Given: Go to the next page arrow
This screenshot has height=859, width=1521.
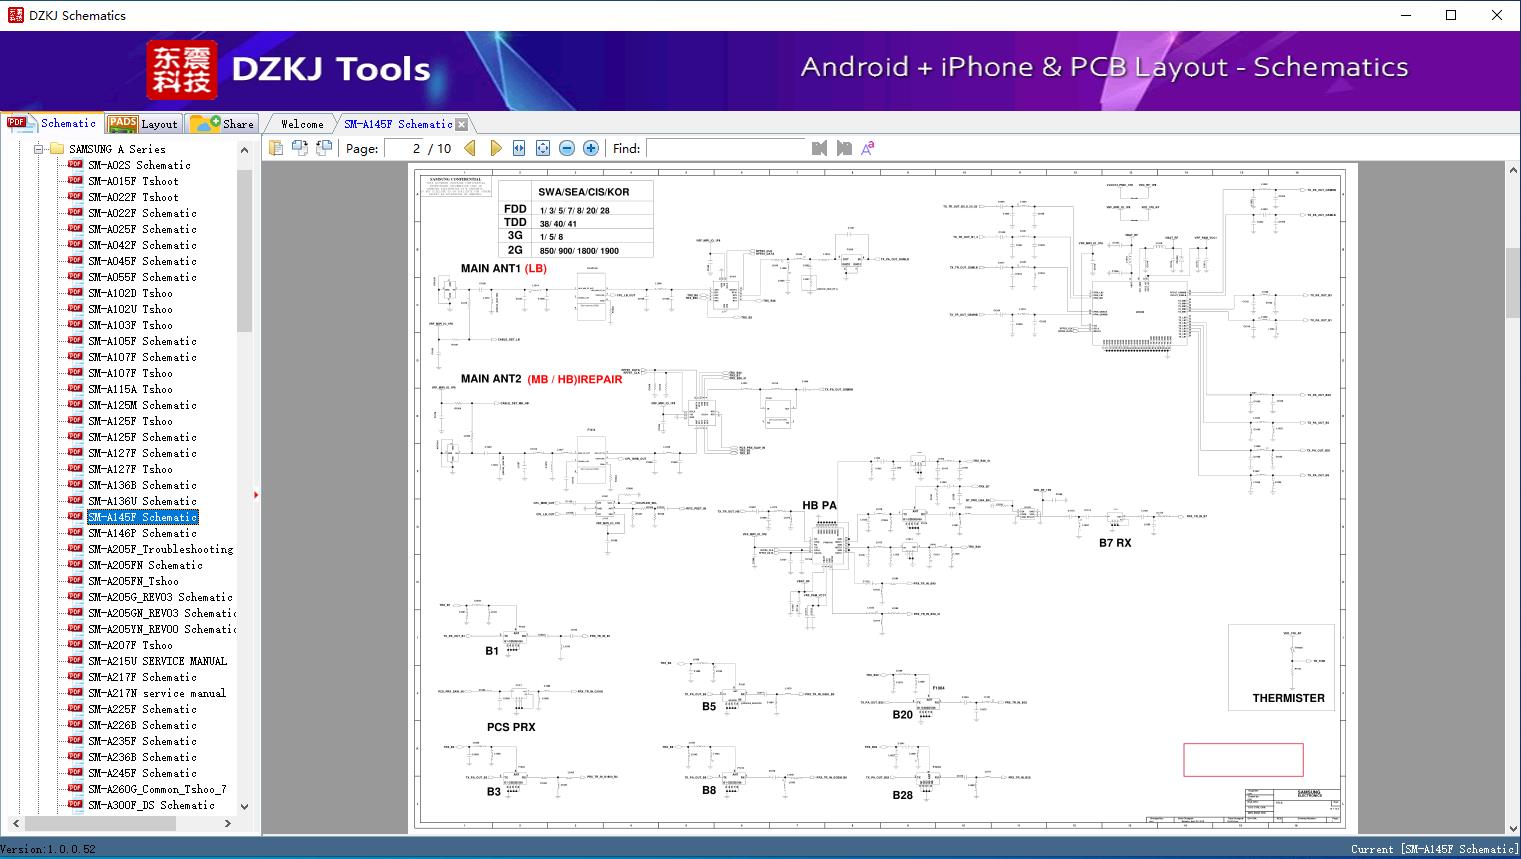Looking at the screenshot, I should point(495,148).
